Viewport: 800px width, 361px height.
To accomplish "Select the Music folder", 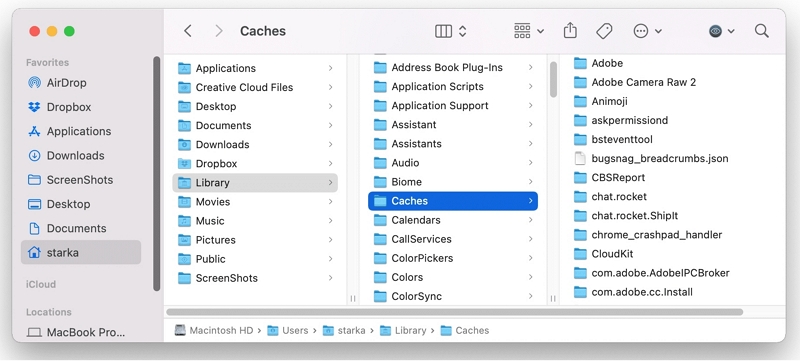I will click(255, 221).
